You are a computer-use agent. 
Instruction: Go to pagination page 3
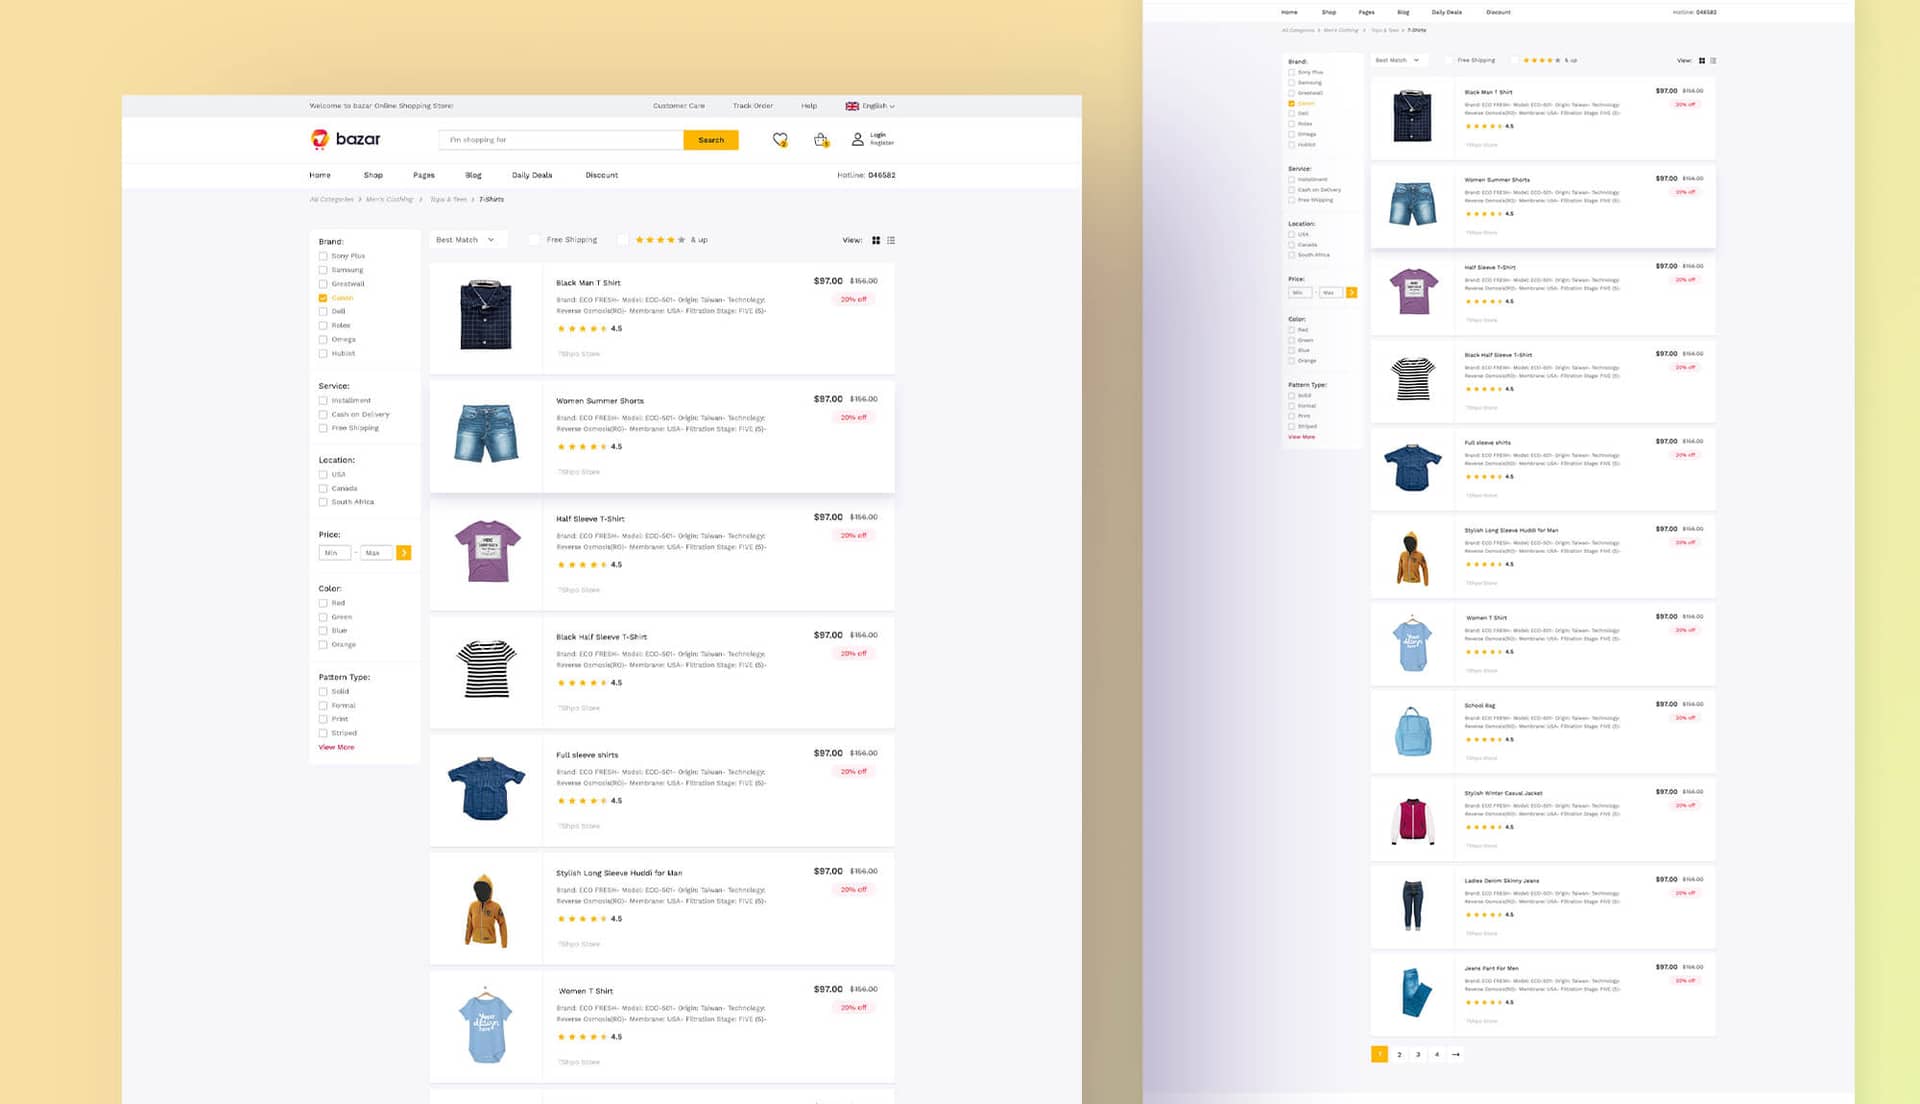coord(1418,1054)
